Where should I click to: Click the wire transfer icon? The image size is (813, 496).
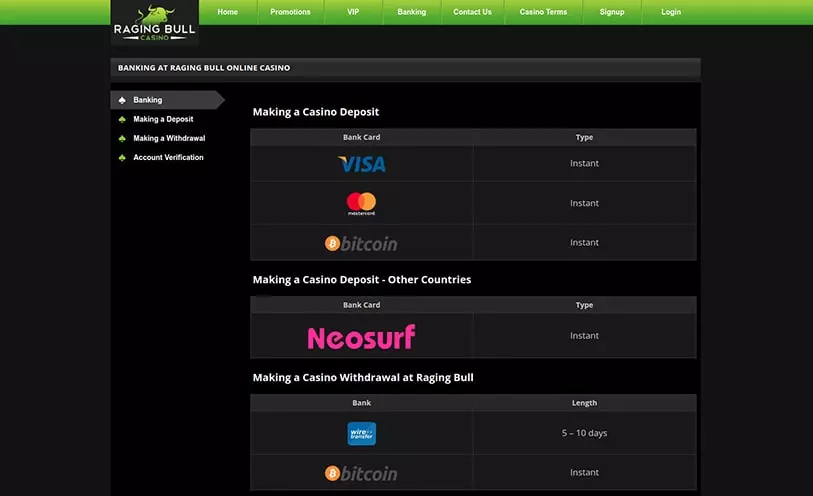(361, 433)
